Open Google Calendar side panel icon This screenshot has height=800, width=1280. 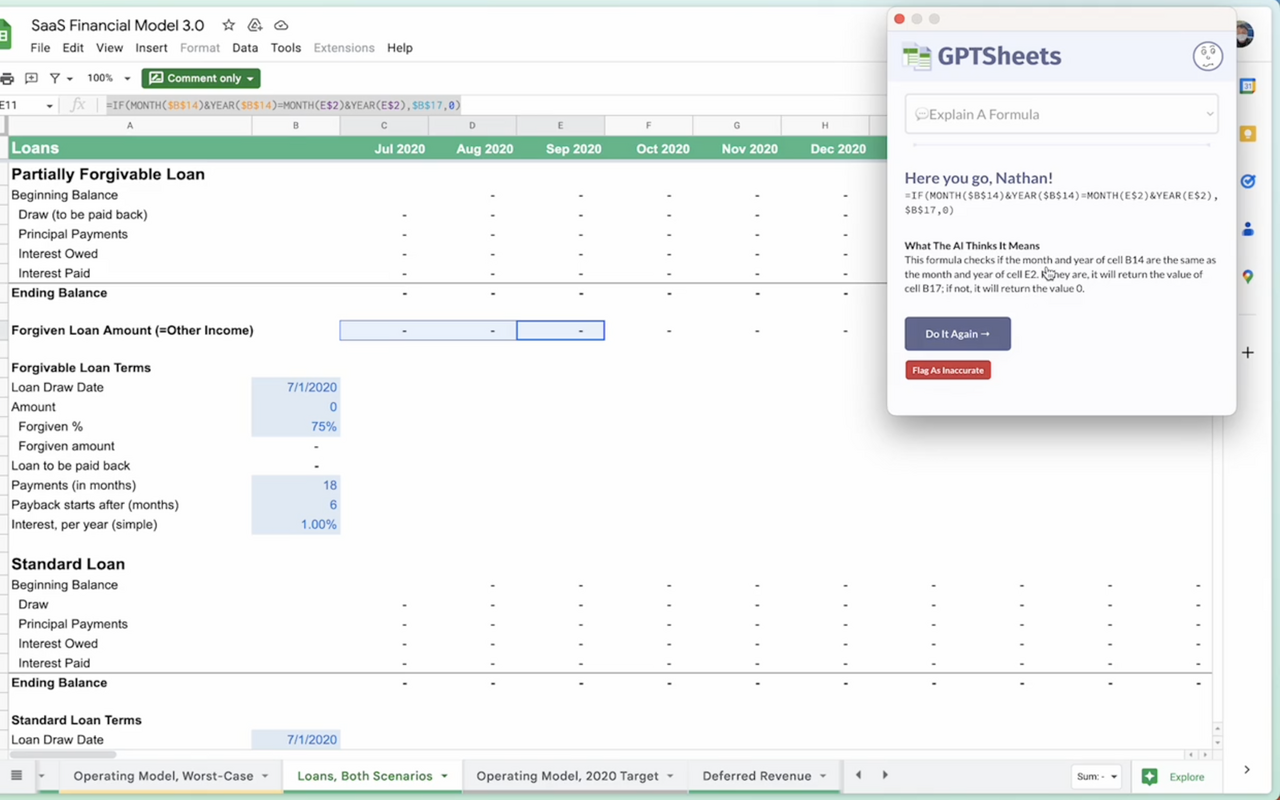1248,86
